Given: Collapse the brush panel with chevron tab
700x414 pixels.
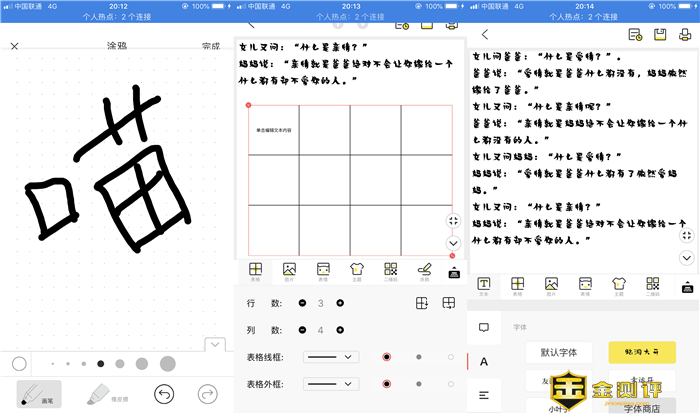Looking at the screenshot, I should coord(213,344).
